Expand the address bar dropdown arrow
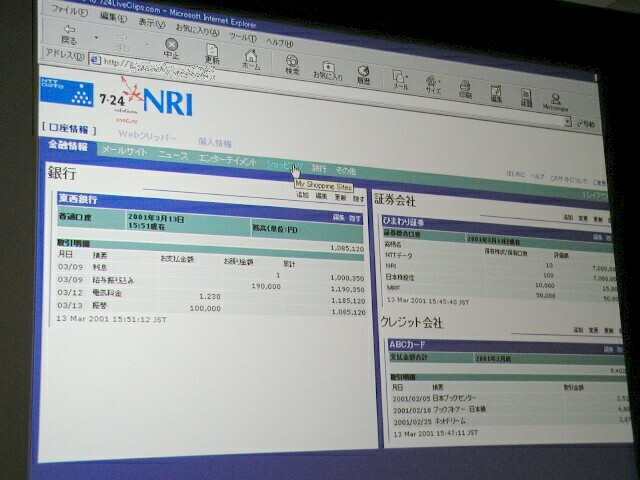The image size is (640, 480). click(x=567, y=122)
